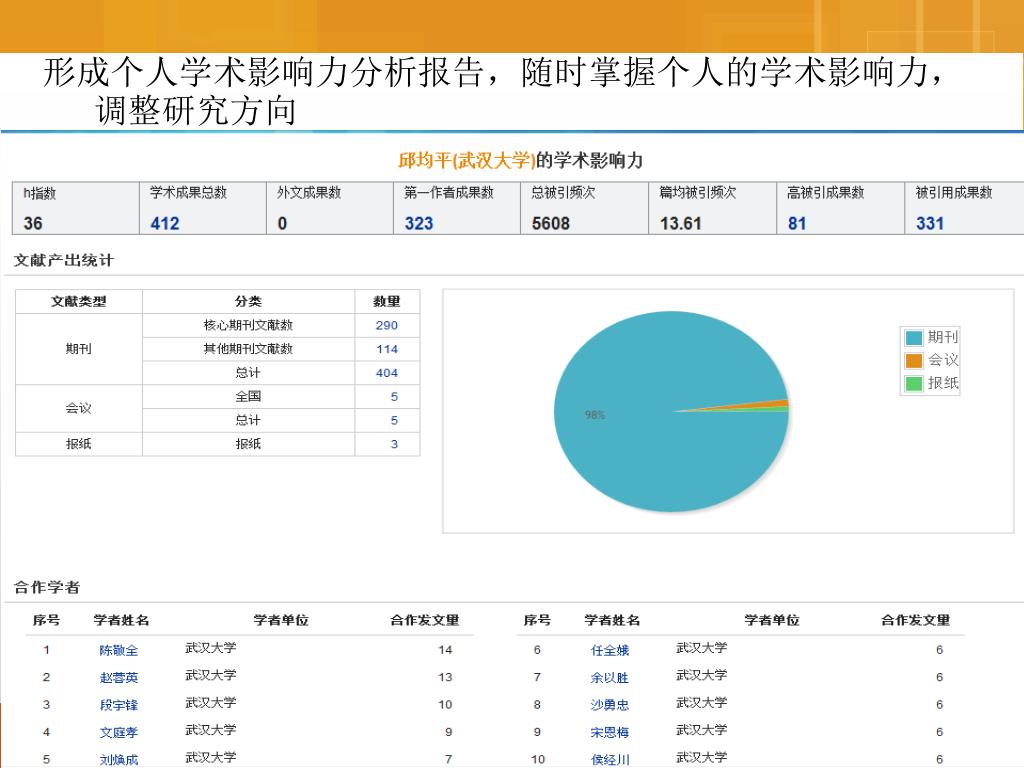Open the 高被引成果数 value 81
1024x768 pixels.
tap(797, 223)
